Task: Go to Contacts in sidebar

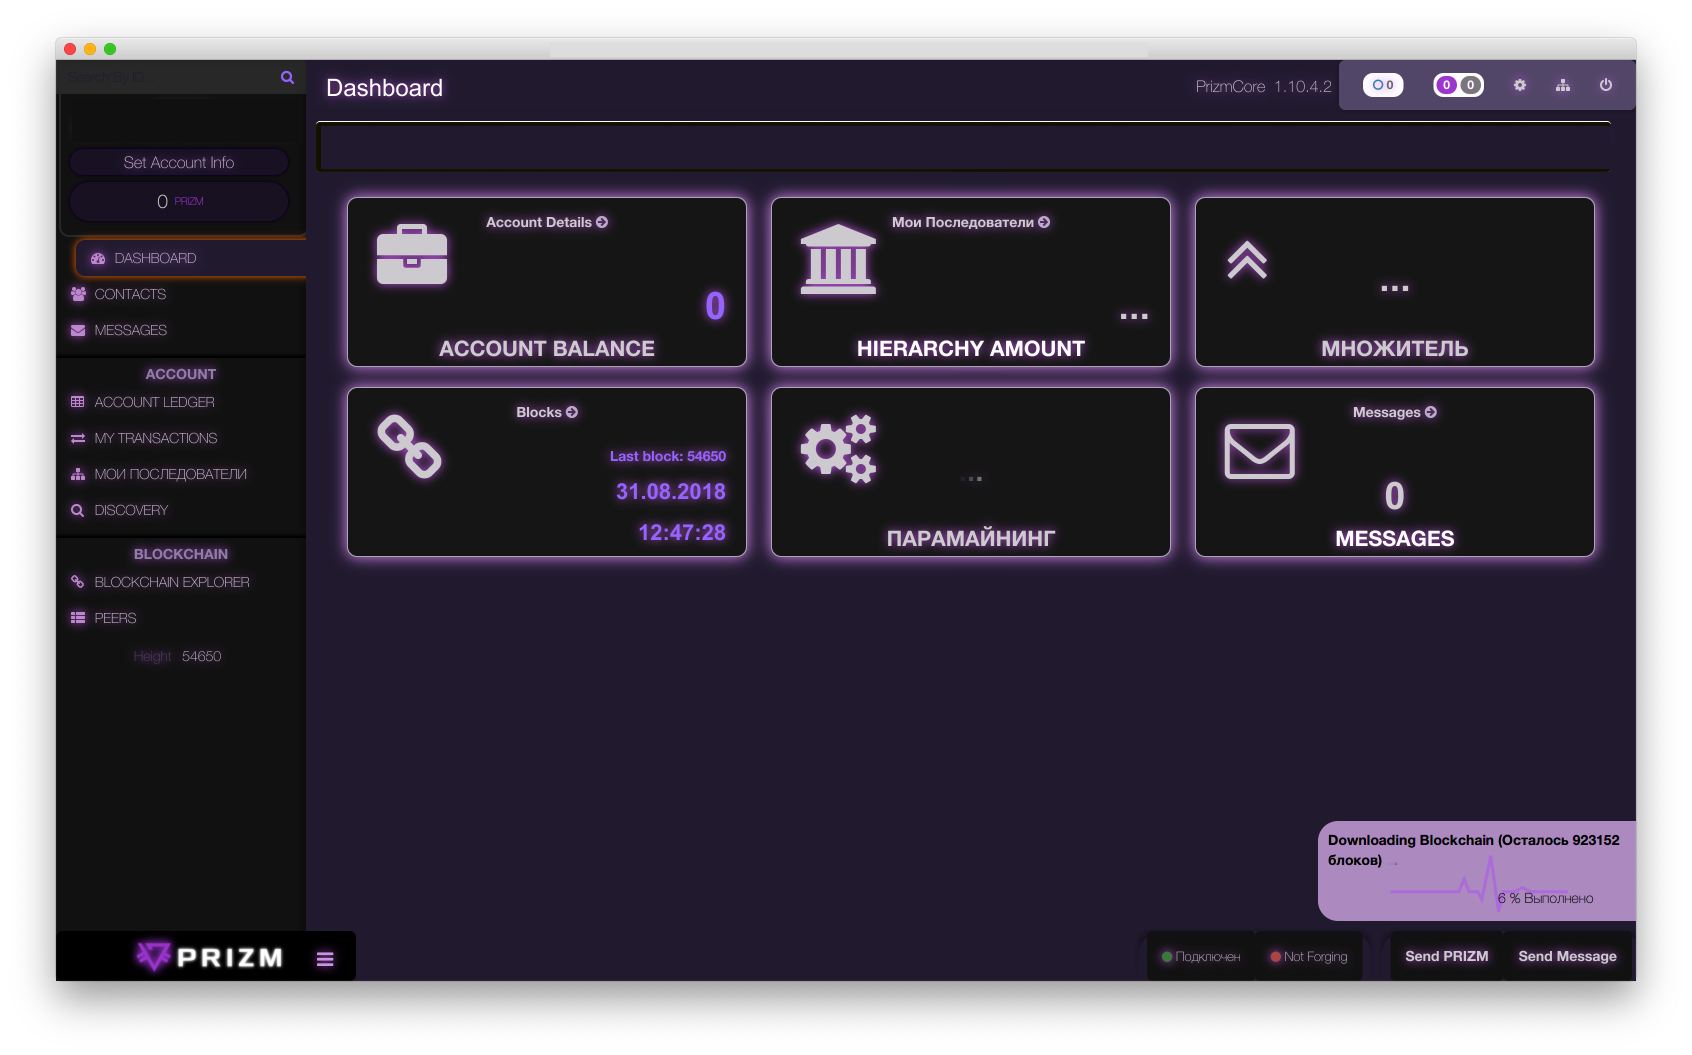Action: coord(130,294)
